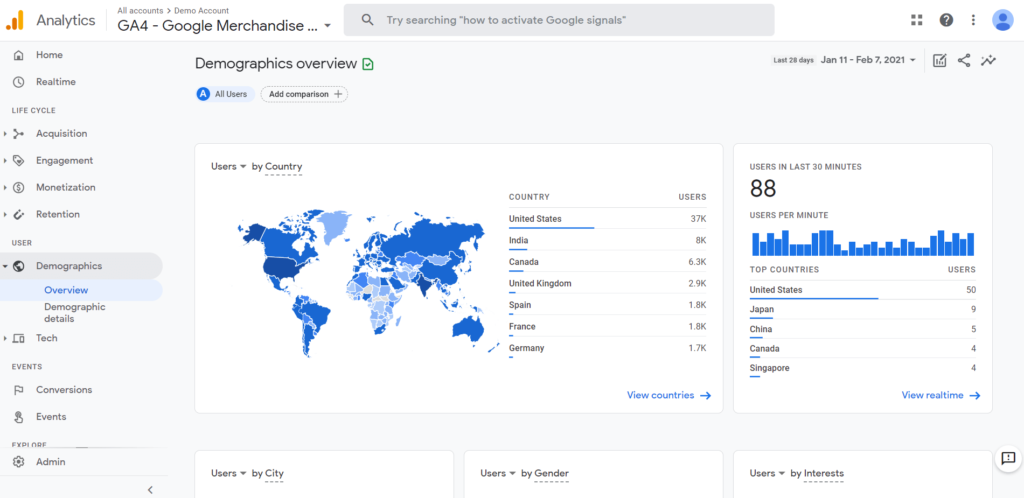Click Add comparison button

pos(304,94)
